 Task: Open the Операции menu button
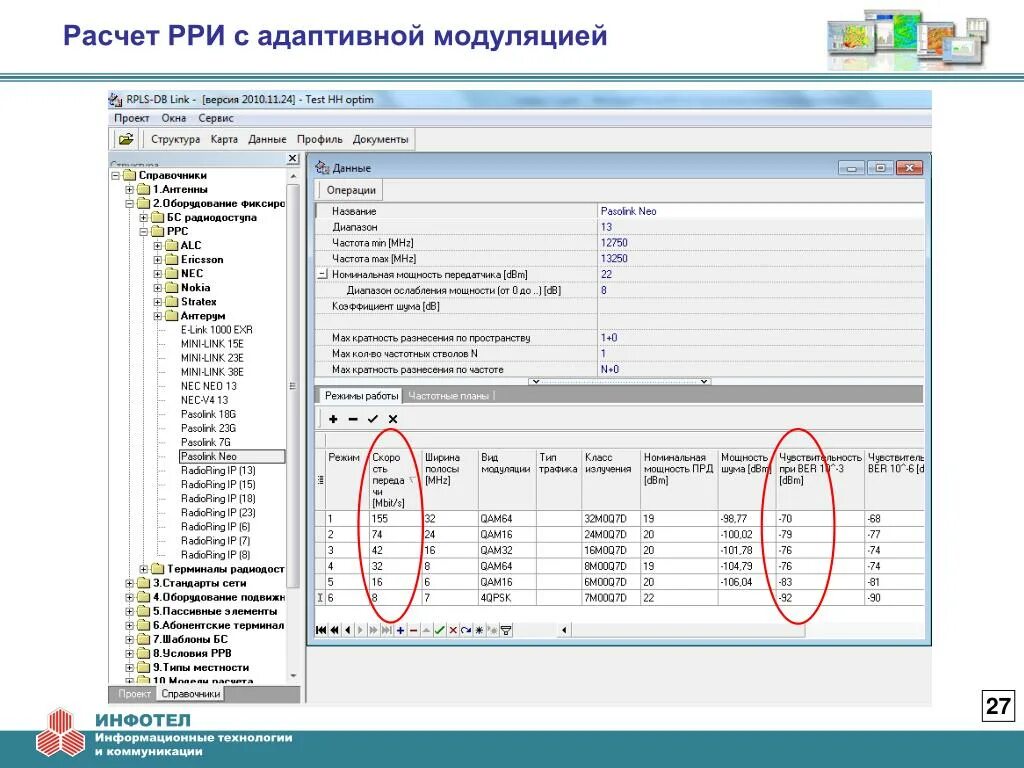(x=351, y=190)
